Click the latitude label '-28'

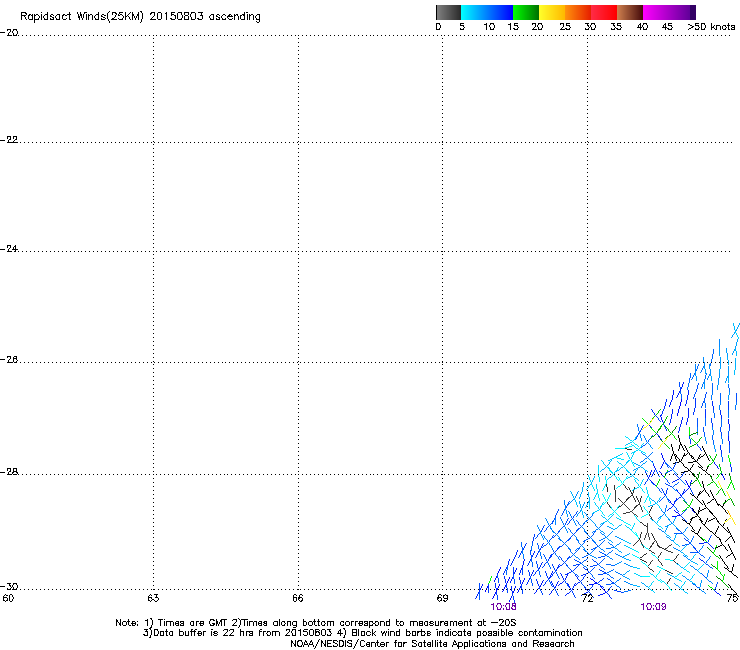(9, 472)
